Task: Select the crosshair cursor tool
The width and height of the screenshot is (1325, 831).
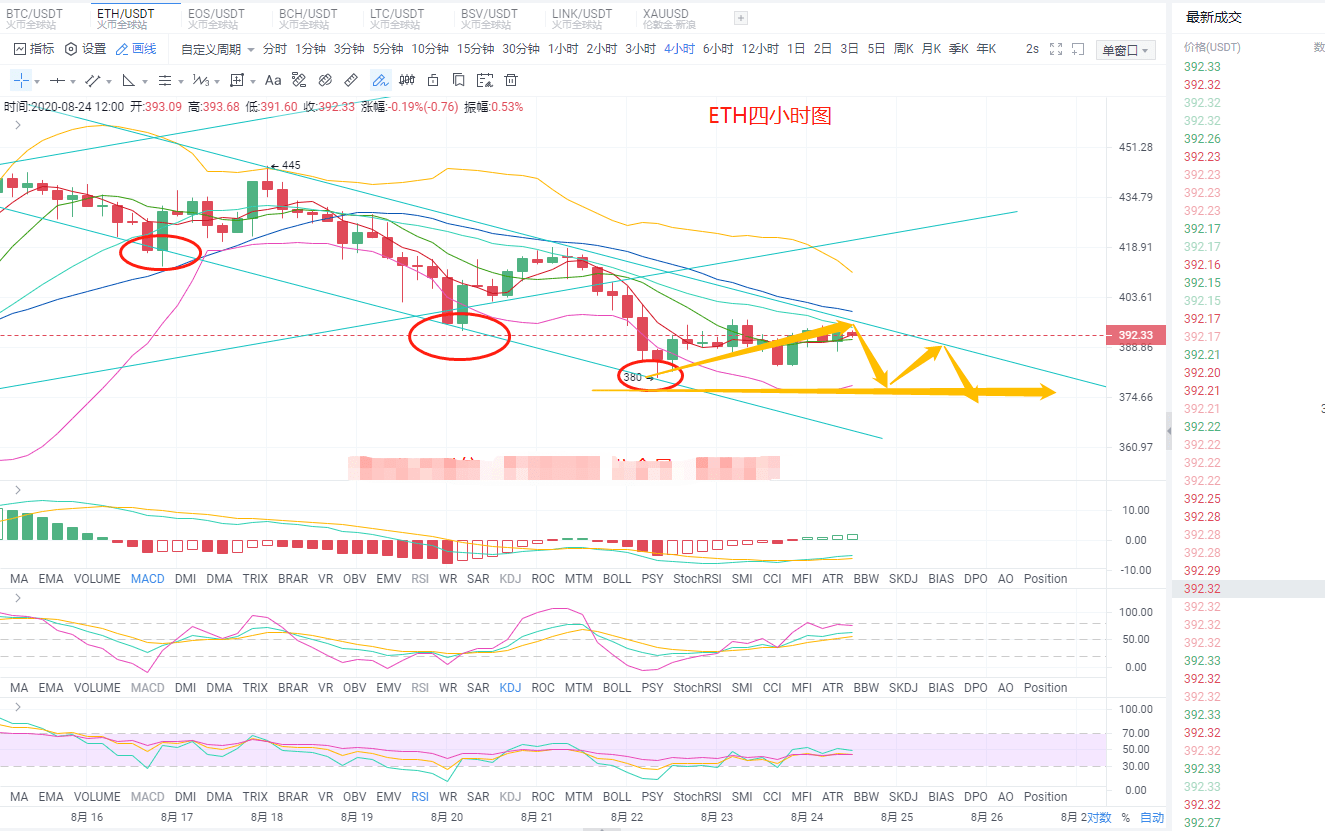Action: pos(20,80)
